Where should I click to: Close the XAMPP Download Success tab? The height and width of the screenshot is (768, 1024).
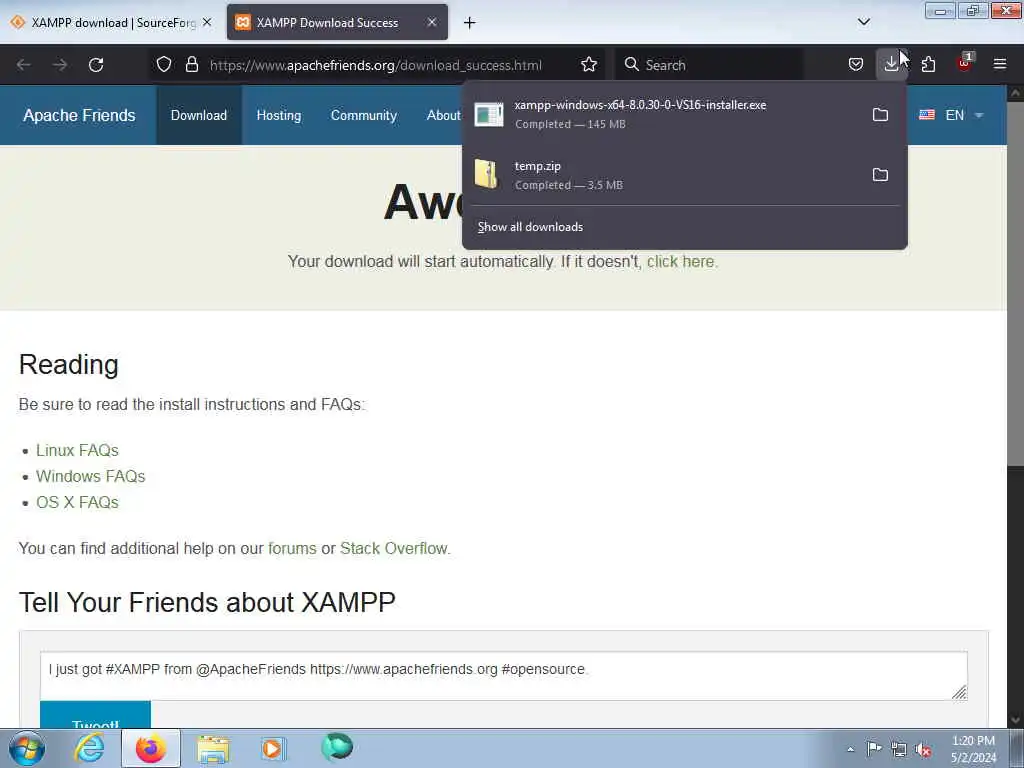432,22
